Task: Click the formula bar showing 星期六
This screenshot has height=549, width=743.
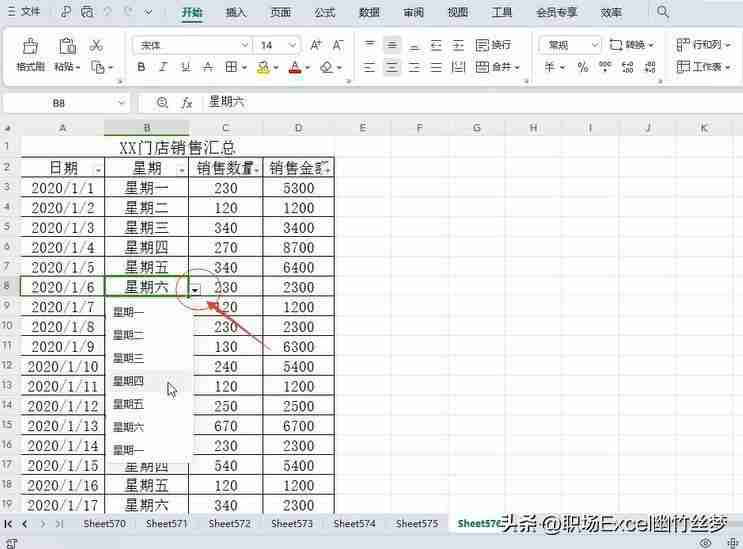Action: click(x=474, y=102)
